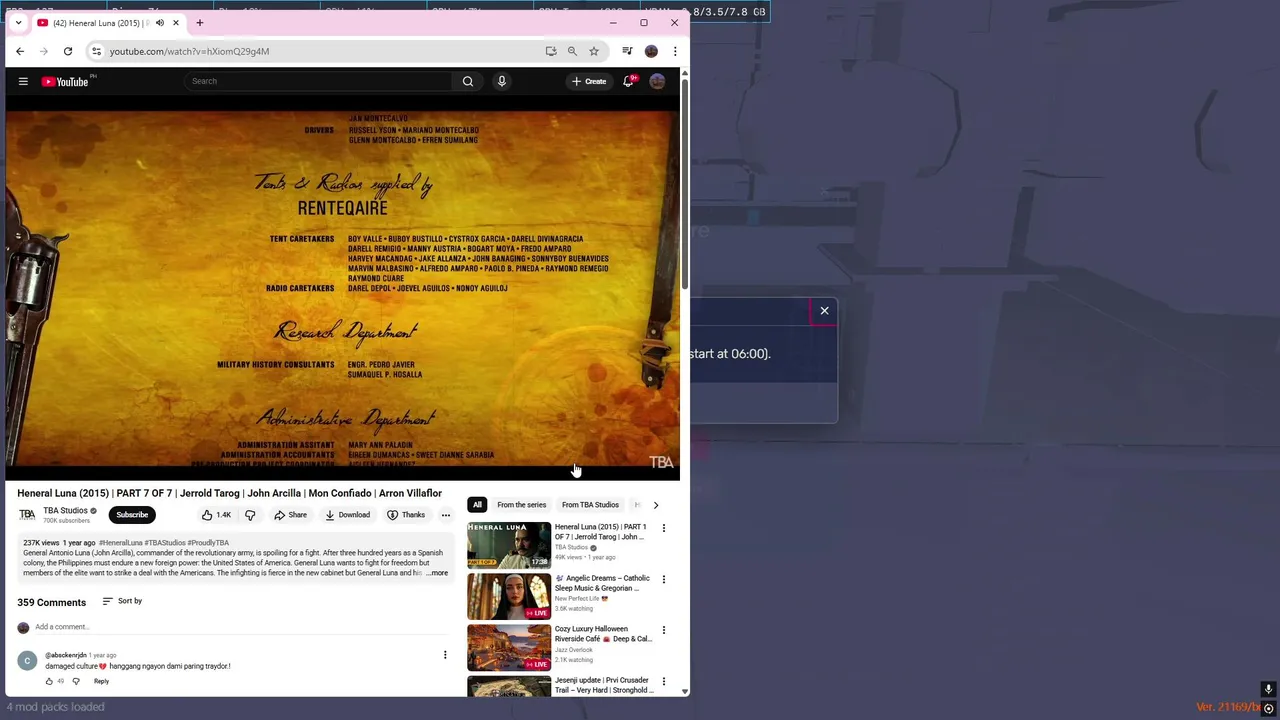The image size is (1280, 720).
Task: Click the browser address bar URL
Action: tap(189, 51)
